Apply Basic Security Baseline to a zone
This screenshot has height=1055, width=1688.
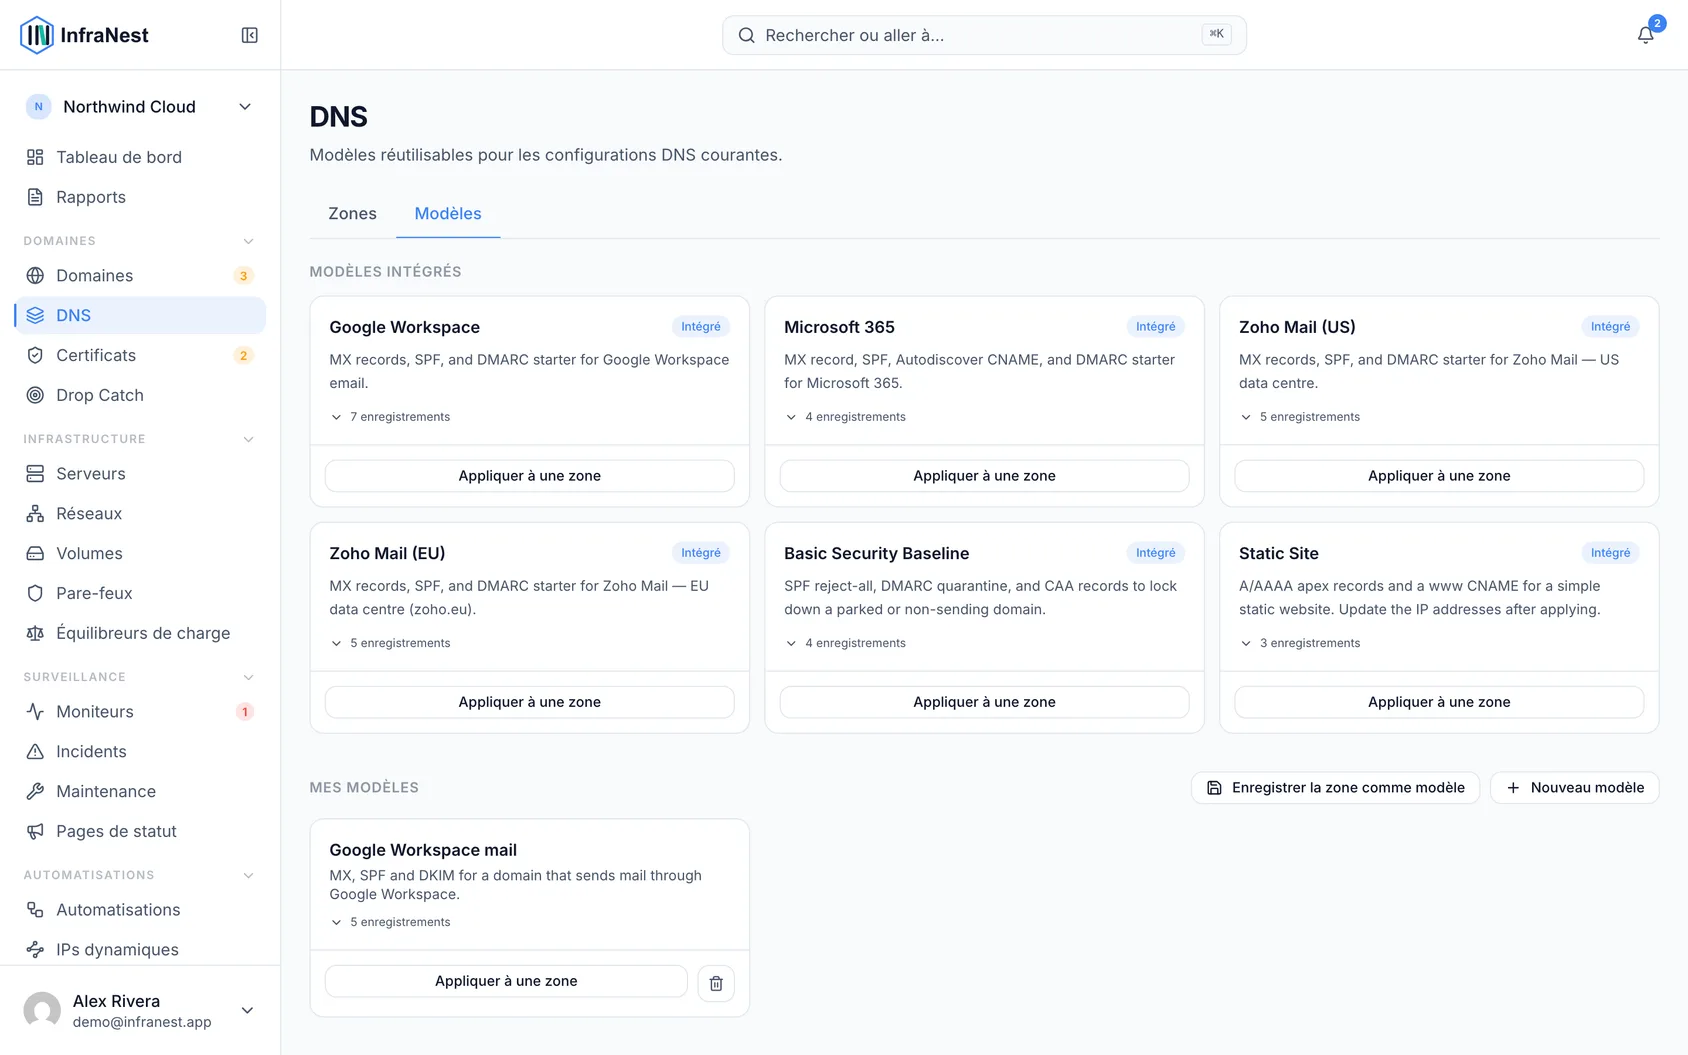[984, 702]
